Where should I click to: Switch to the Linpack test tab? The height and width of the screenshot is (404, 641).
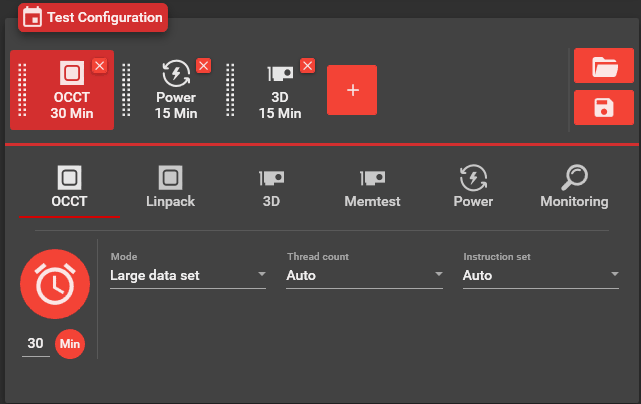coord(170,187)
